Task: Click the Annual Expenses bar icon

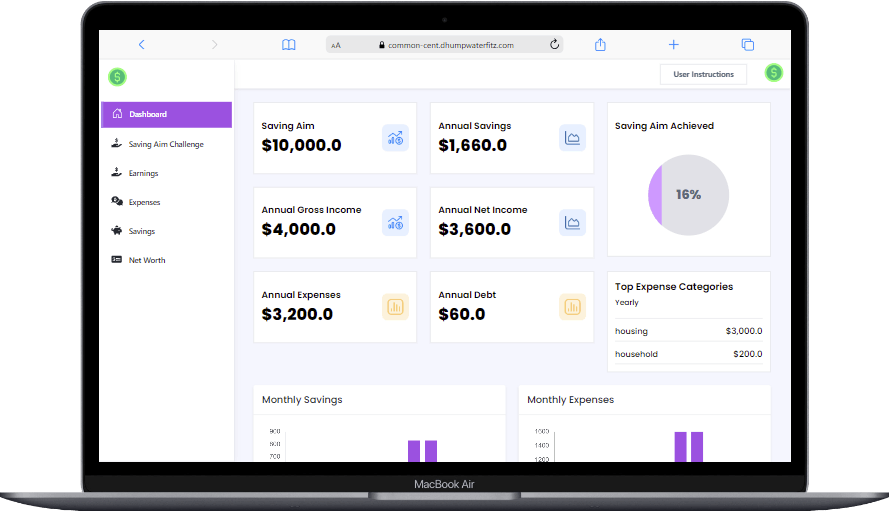Action: coord(395,307)
